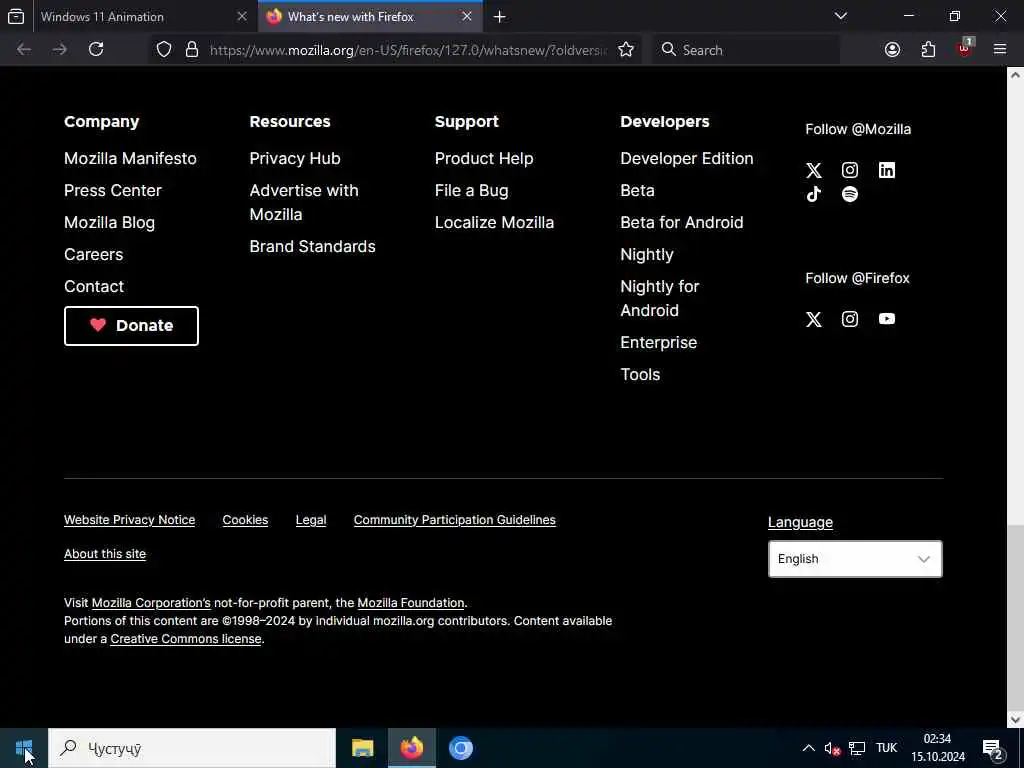Open the Firefox account icon
This screenshot has height=768, width=1024.
tap(892, 50)
